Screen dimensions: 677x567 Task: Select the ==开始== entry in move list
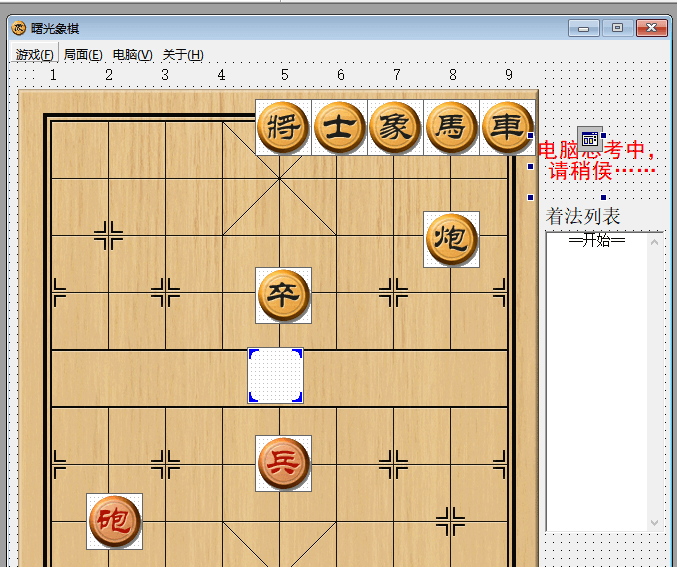click(596, 241)
